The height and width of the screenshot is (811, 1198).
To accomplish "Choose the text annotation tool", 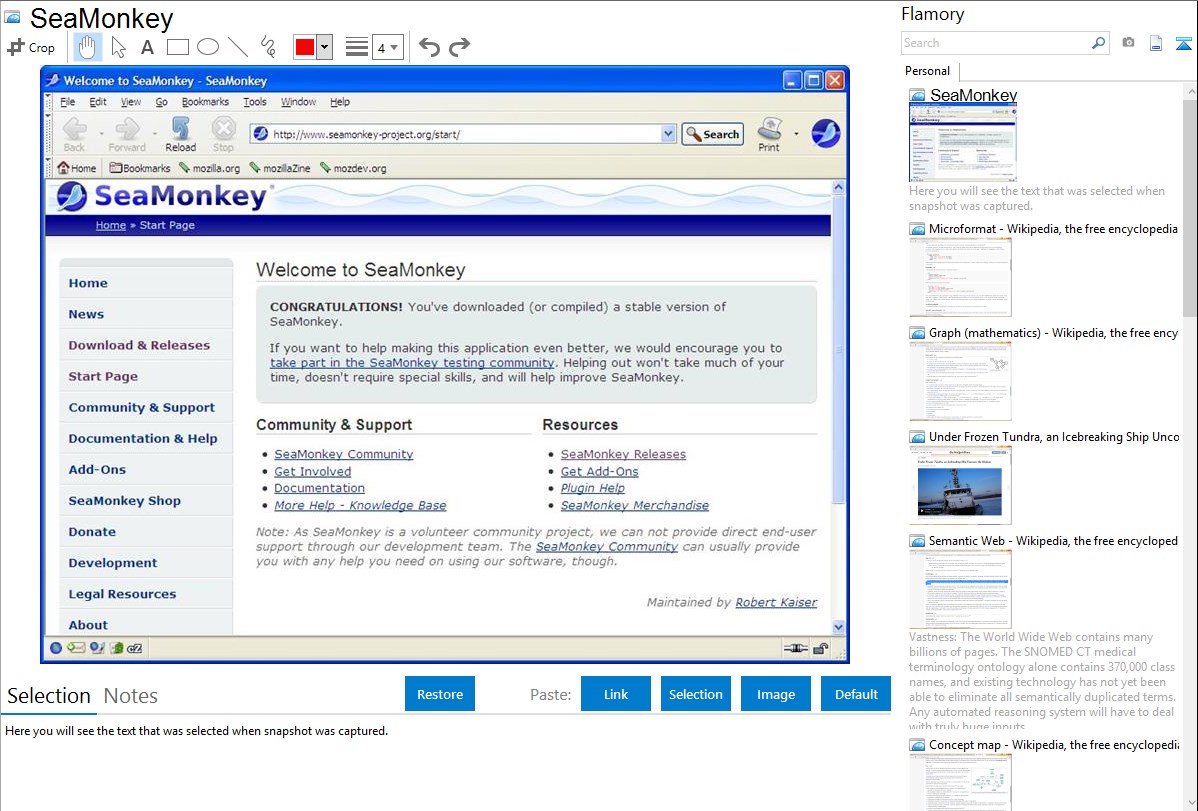I will tap(147, 47).
